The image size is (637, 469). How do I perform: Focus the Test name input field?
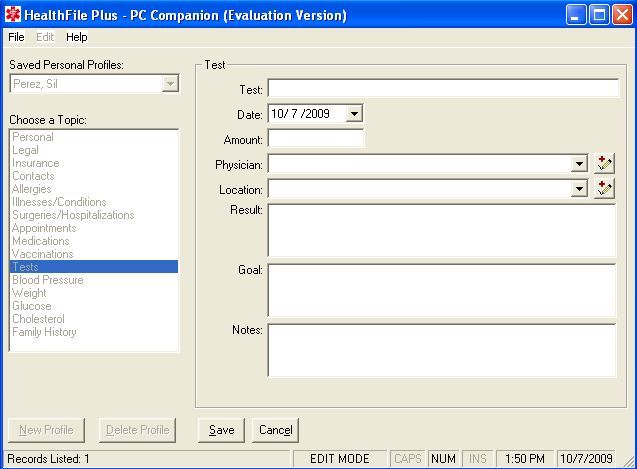(443, 88)
